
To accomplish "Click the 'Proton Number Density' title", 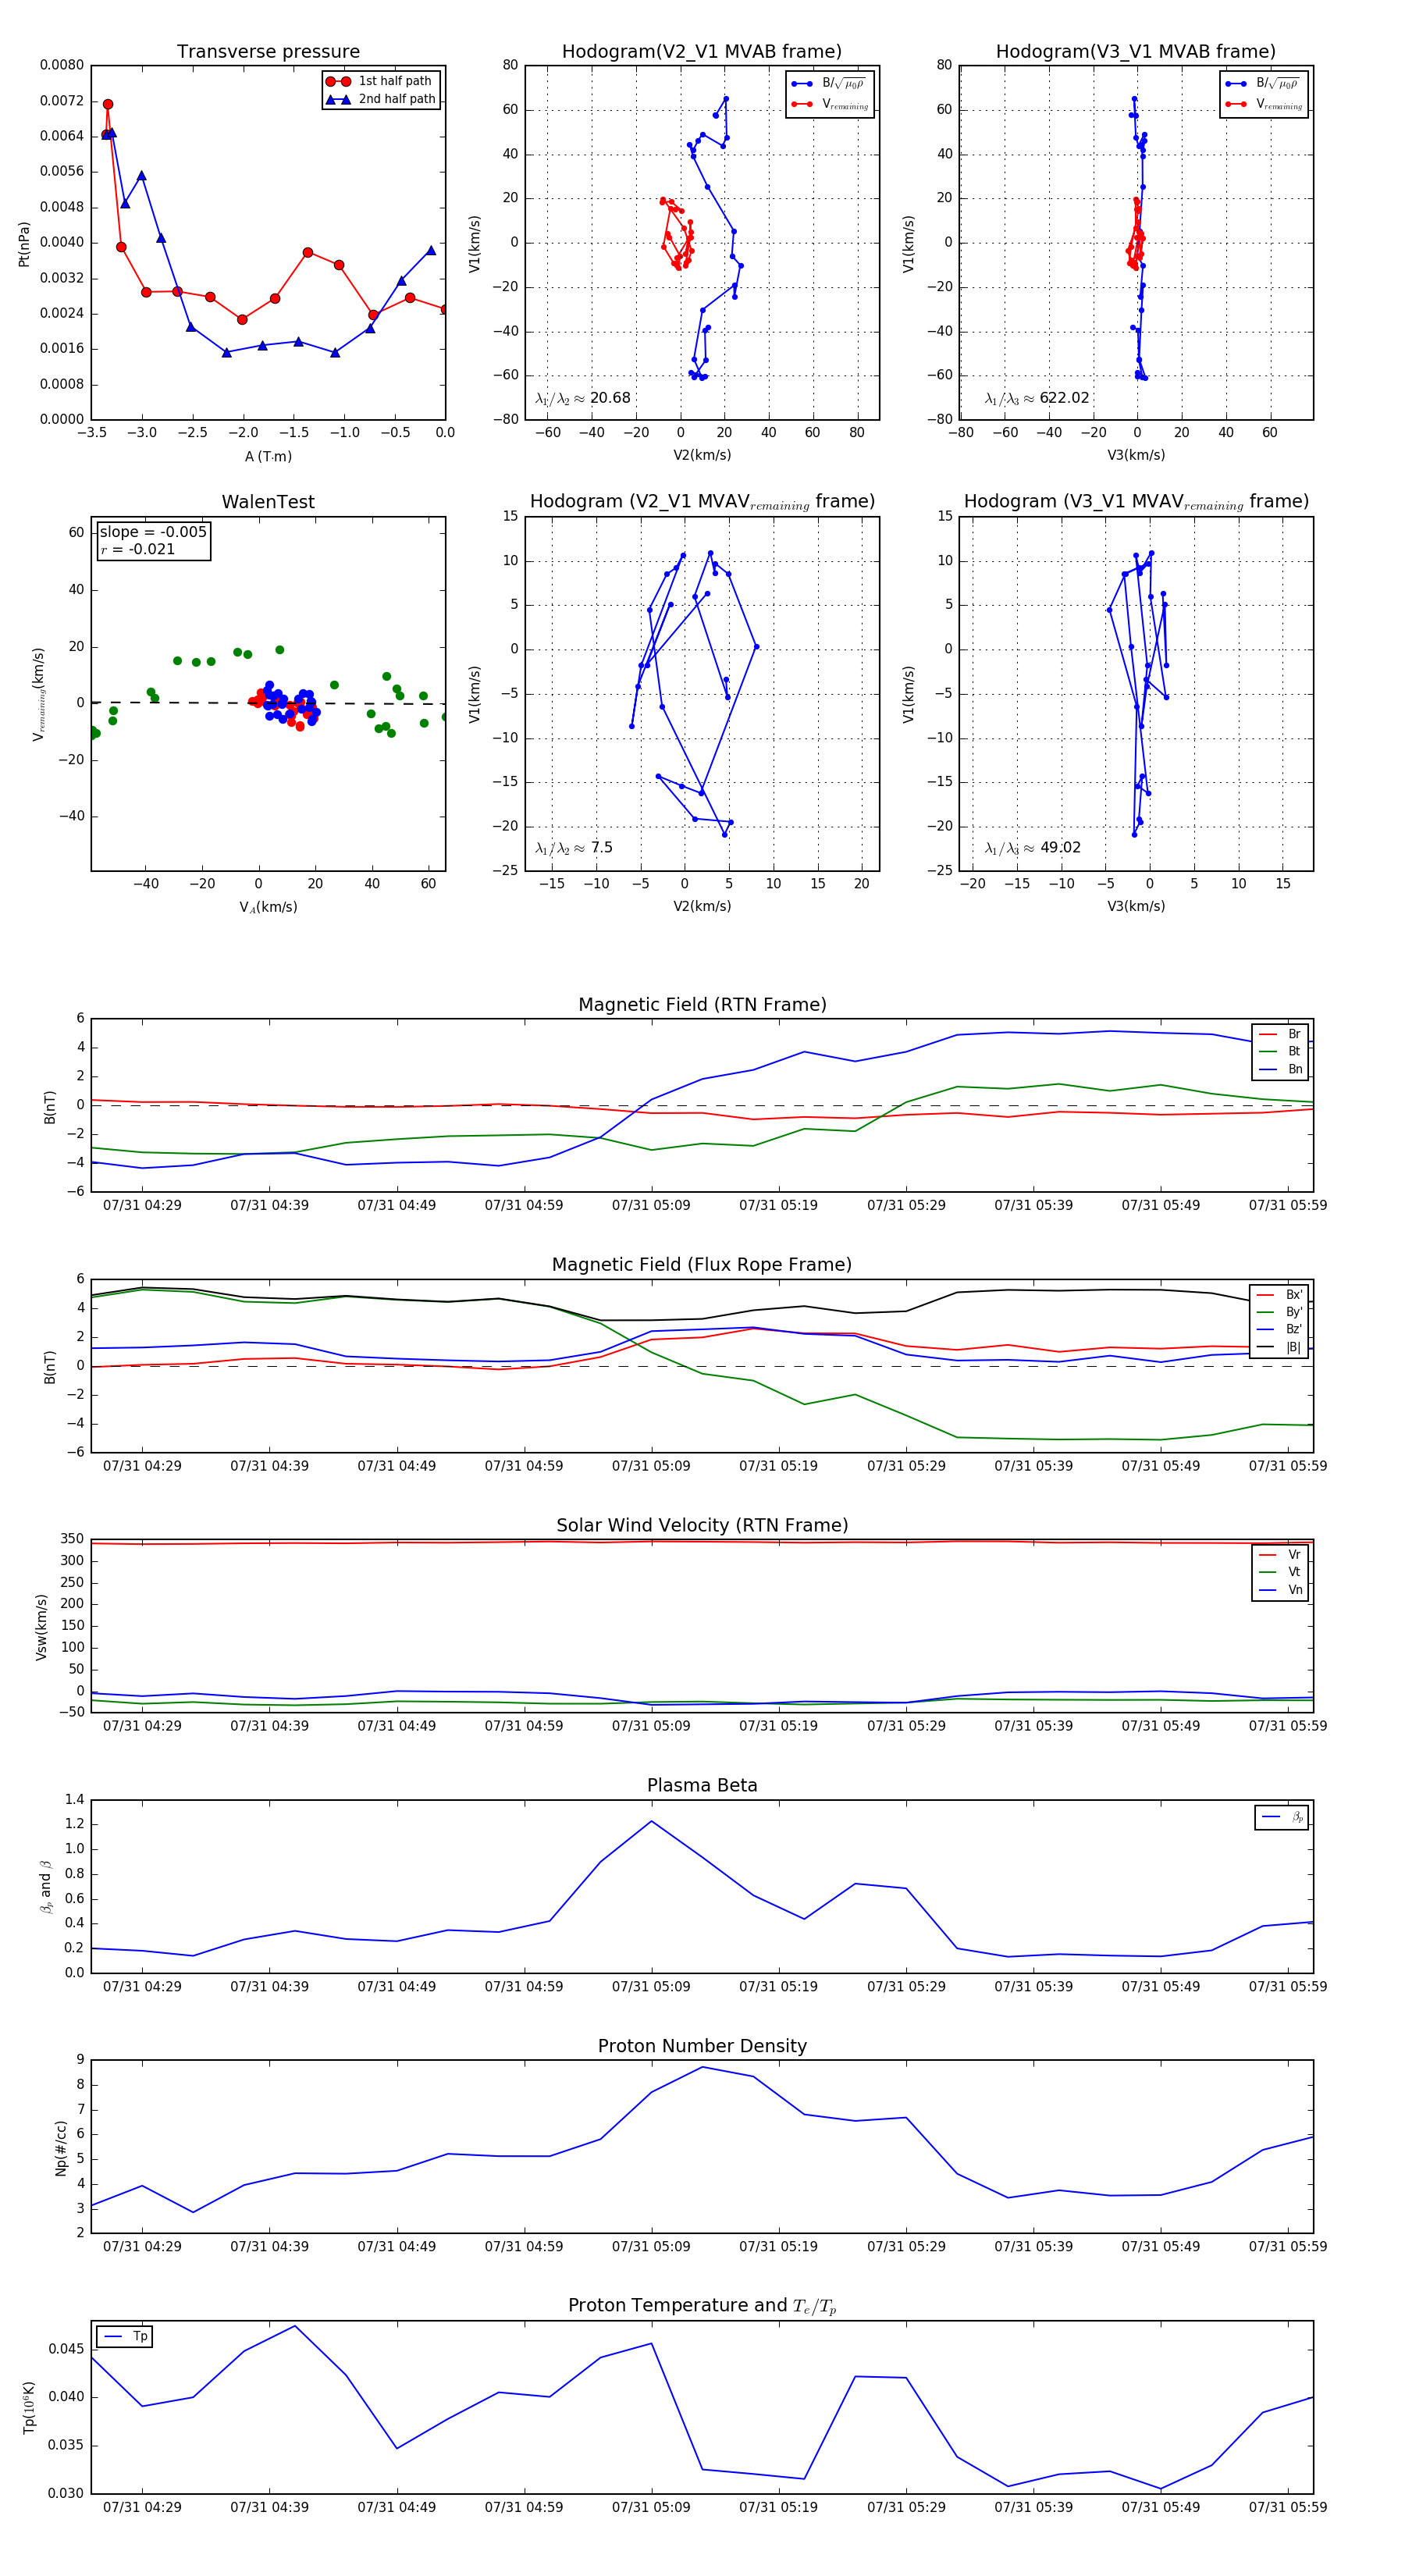I will tap(702, 2046).
